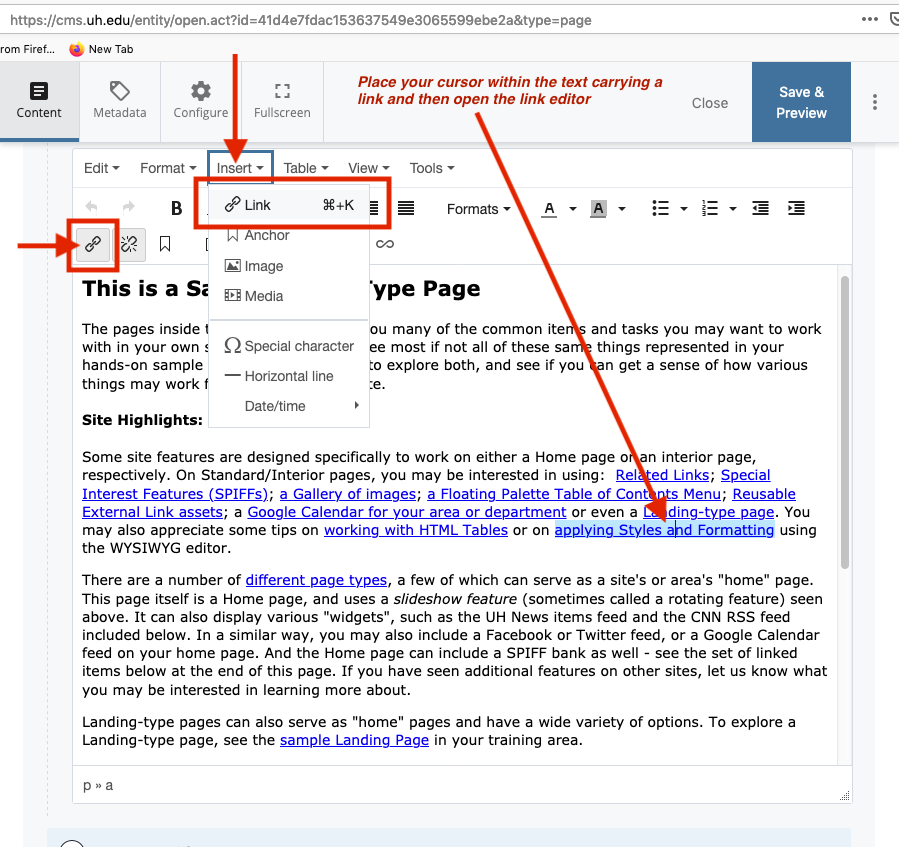The width and height of the screenshot is (899, 847).
Task: Choose Image from the Insert menu
Action: pos(289,266)
